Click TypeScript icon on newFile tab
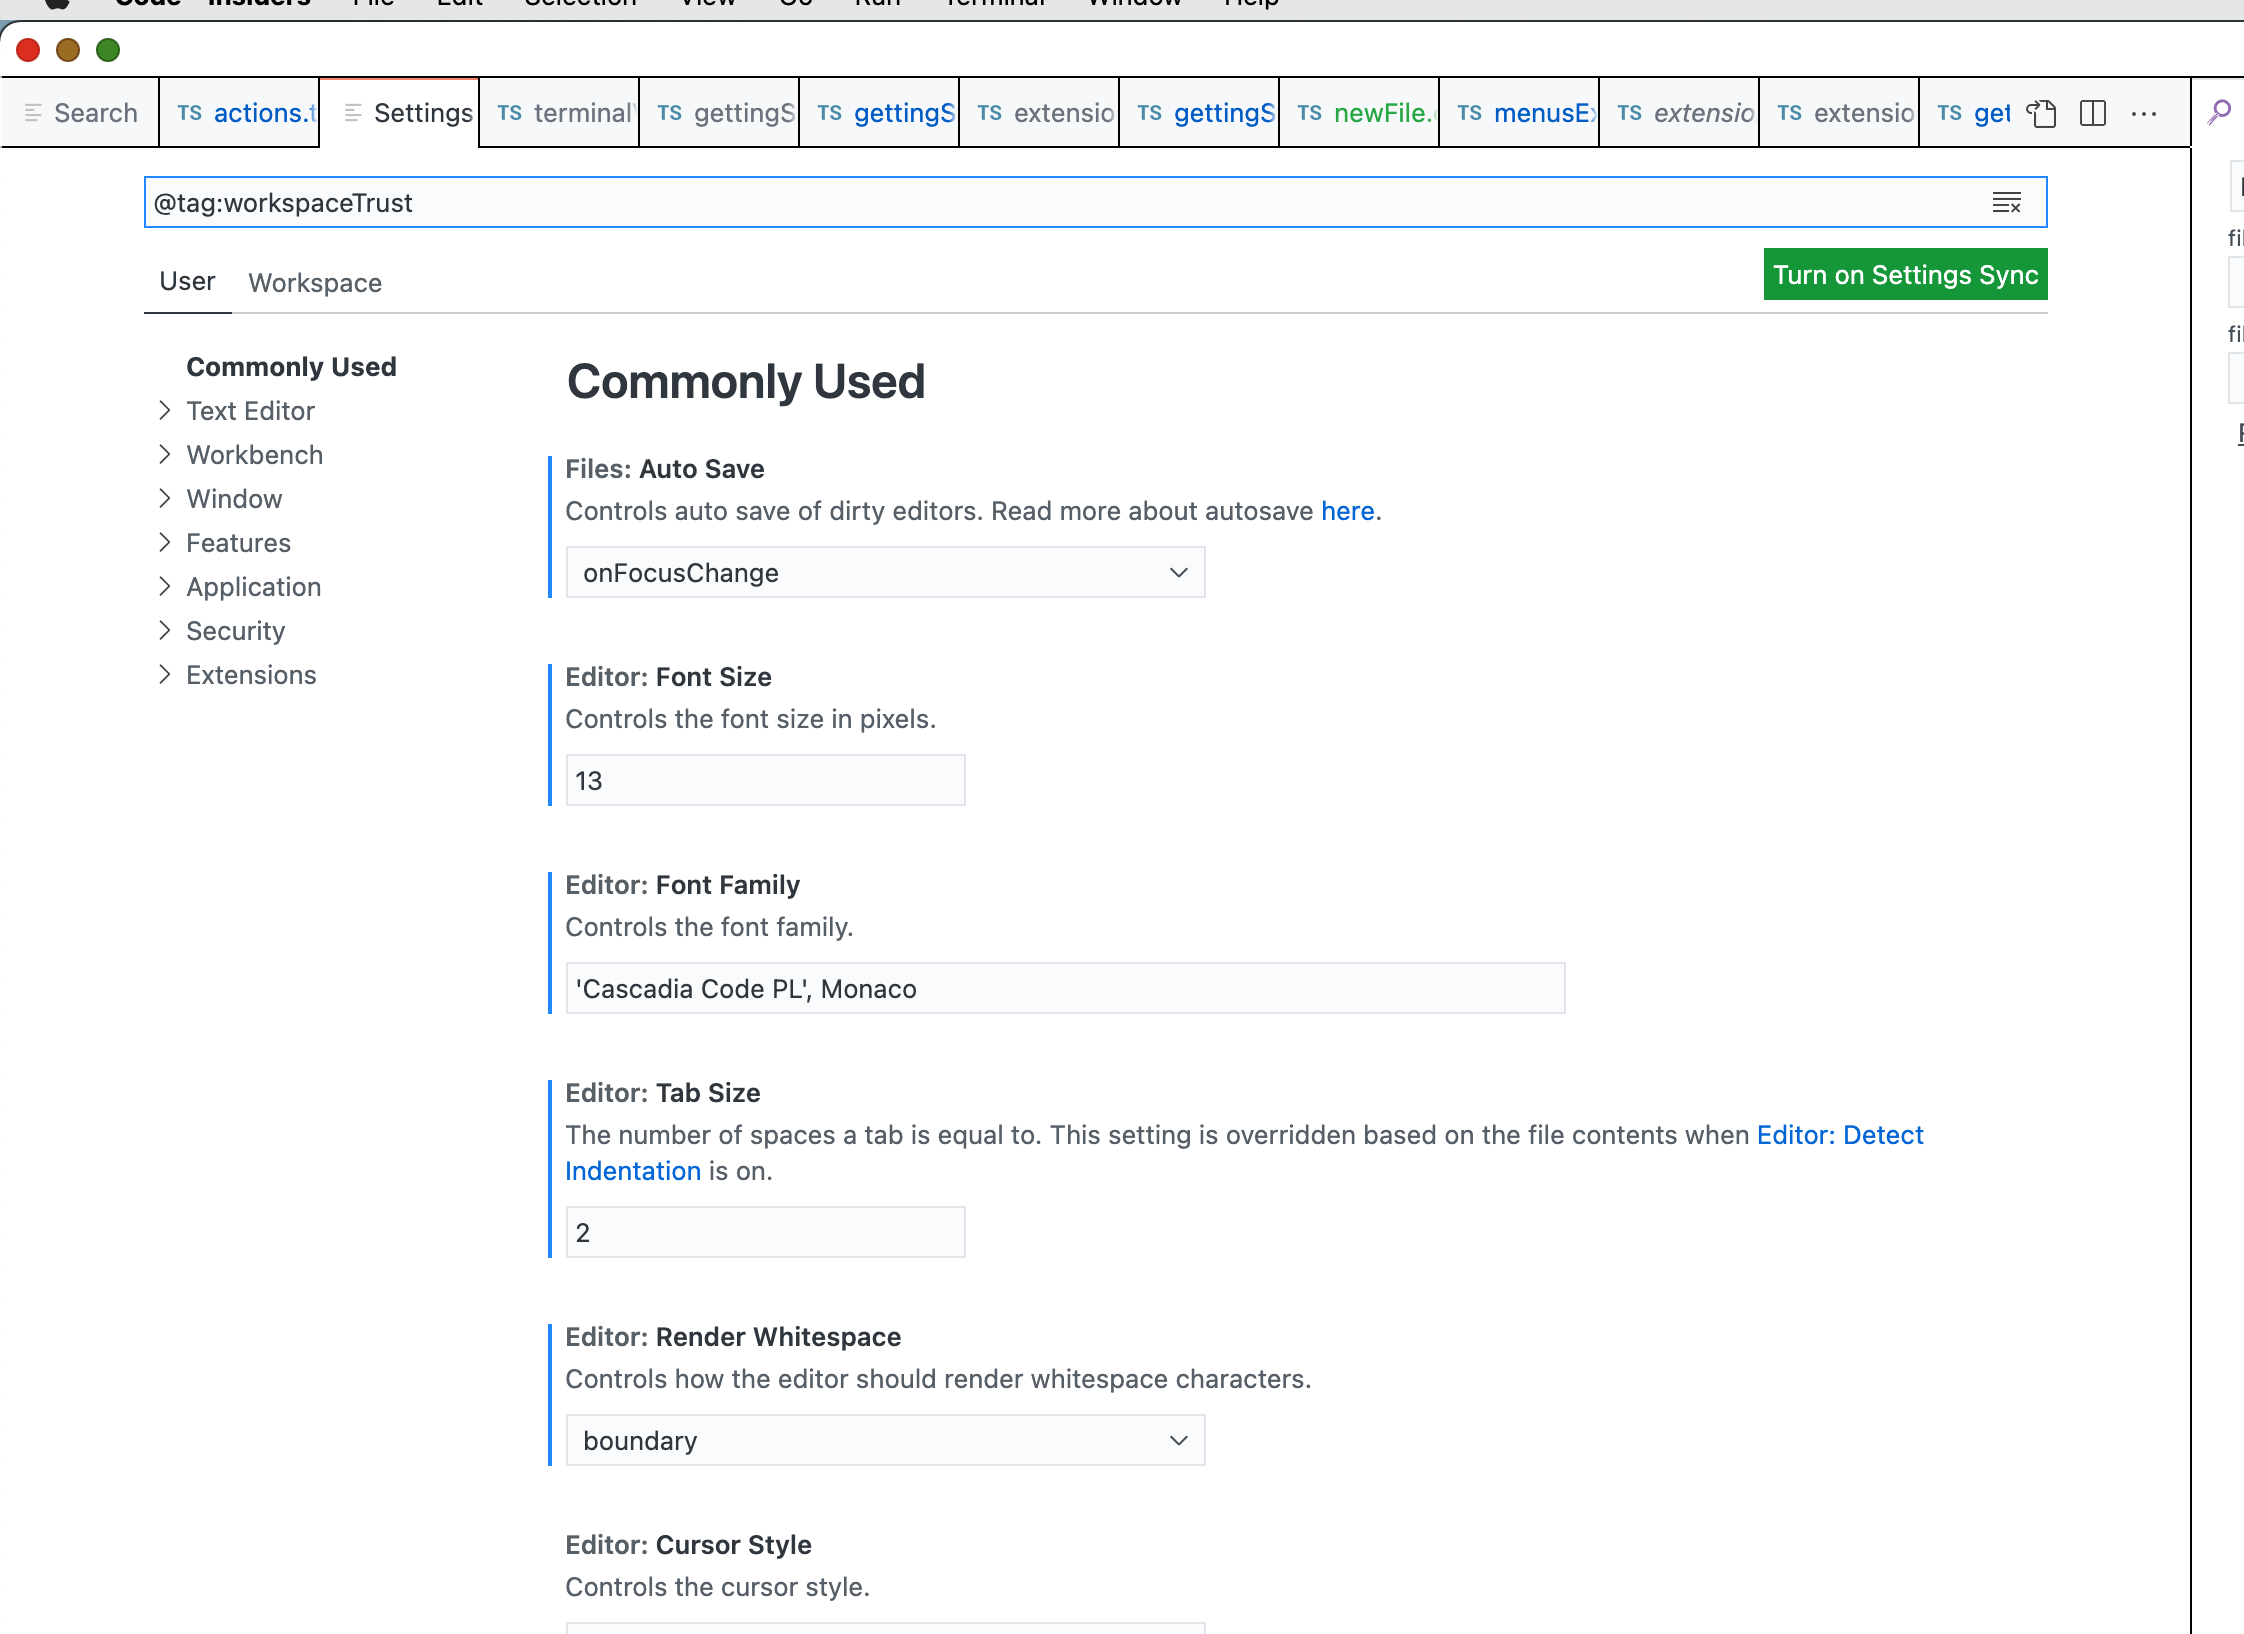 [1309, 113]
